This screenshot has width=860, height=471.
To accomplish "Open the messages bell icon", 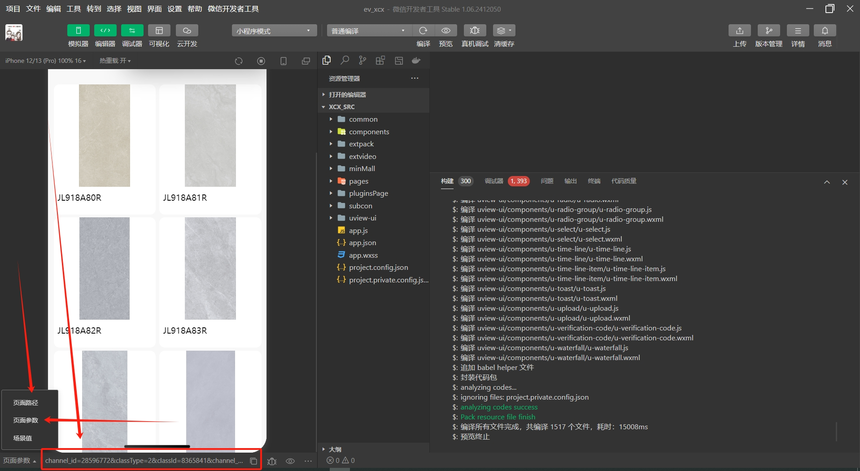I will tap(825, 31).
